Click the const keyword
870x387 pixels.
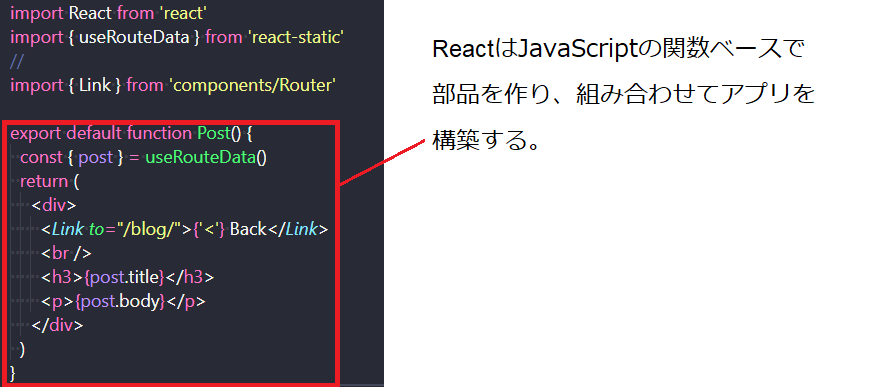[x=41, y=158]
